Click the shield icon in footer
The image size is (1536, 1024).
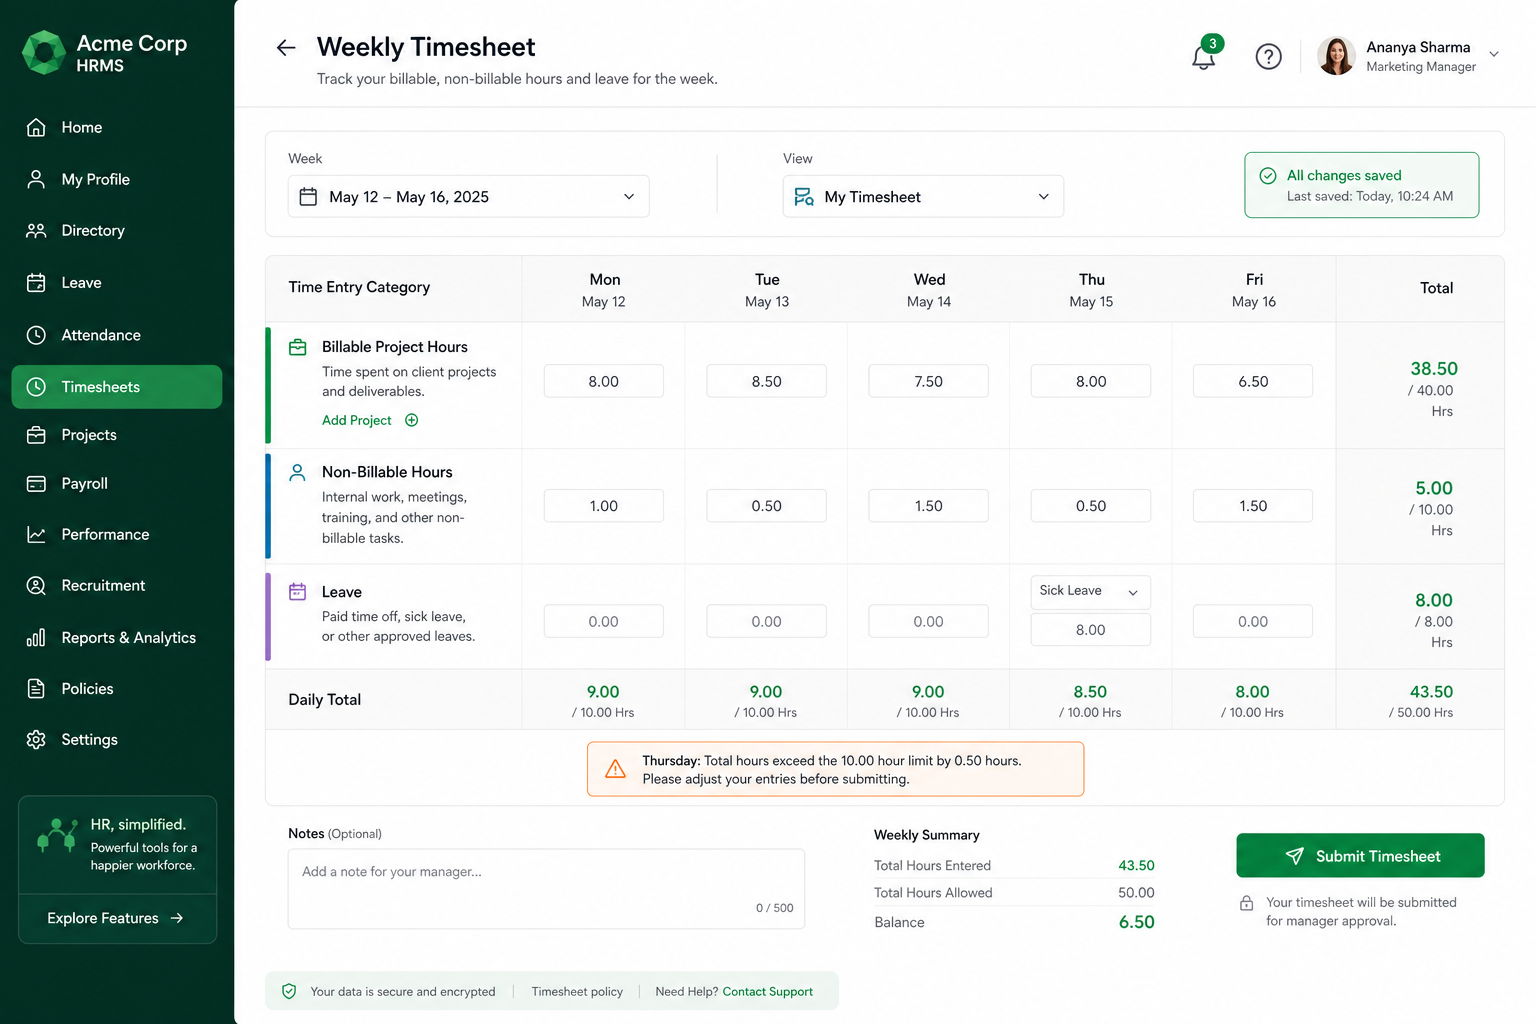tap(289, 991)
